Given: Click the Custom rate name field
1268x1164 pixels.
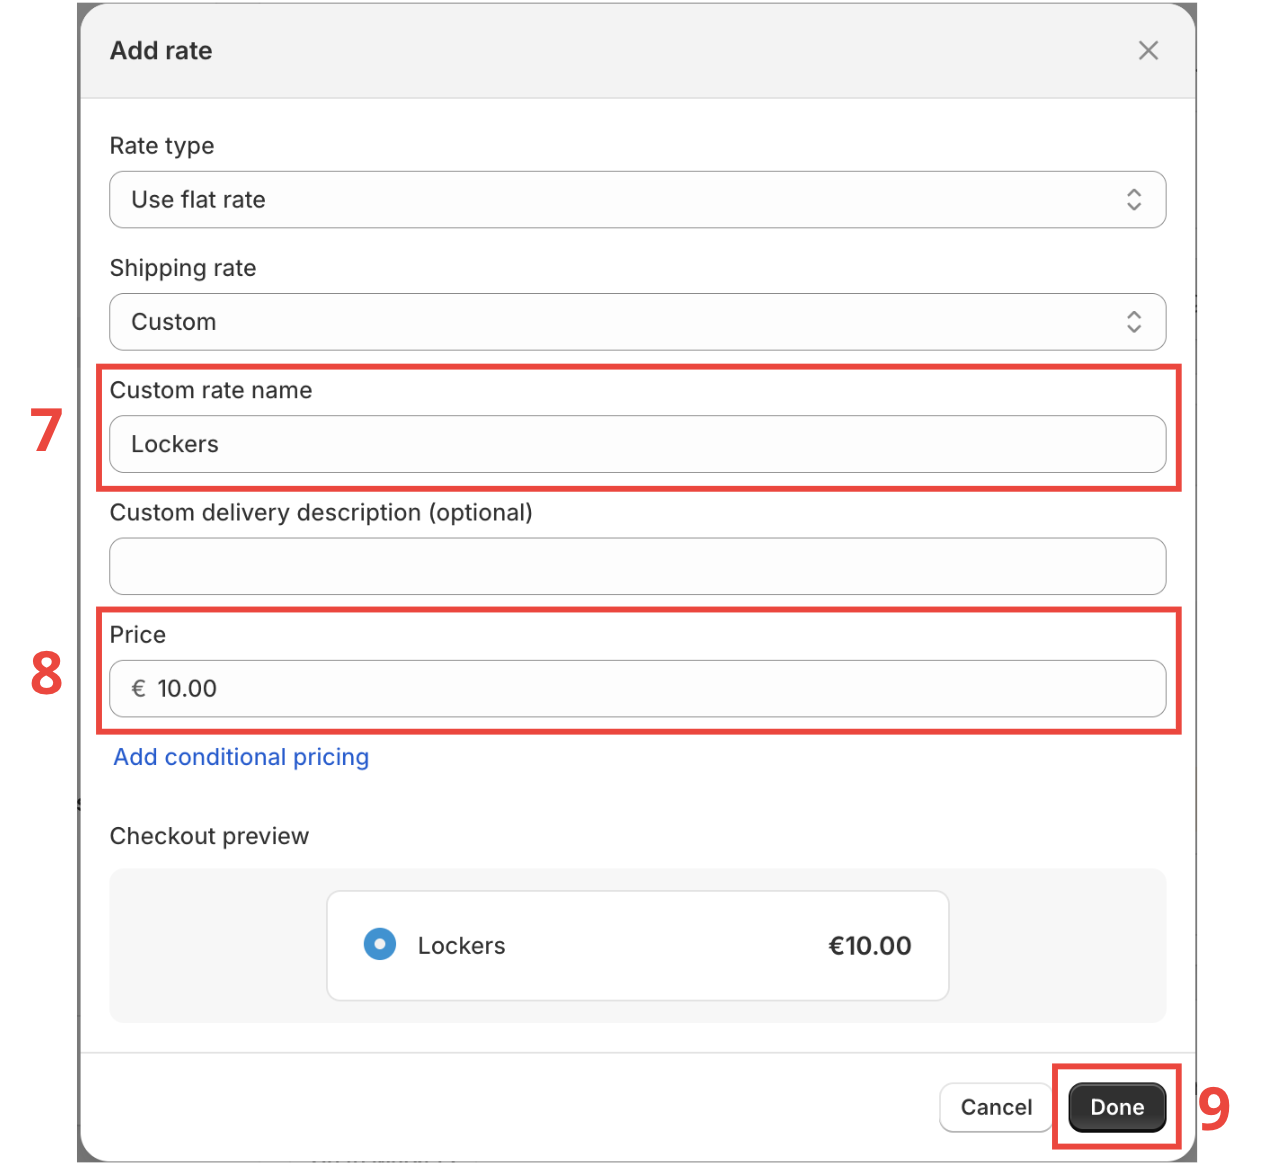Looking at the screenshot, I should [637, 444].
